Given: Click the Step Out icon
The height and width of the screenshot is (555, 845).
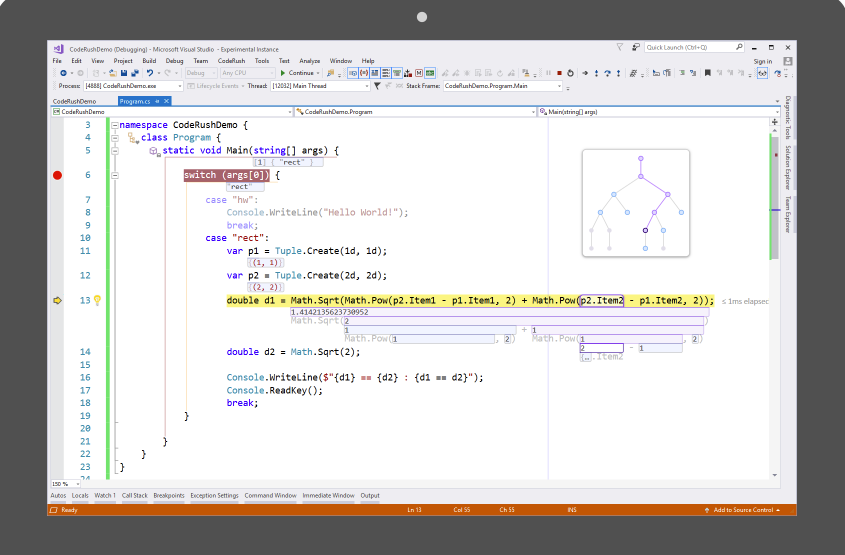Looking at the screenshot, I should click(618, 73).
